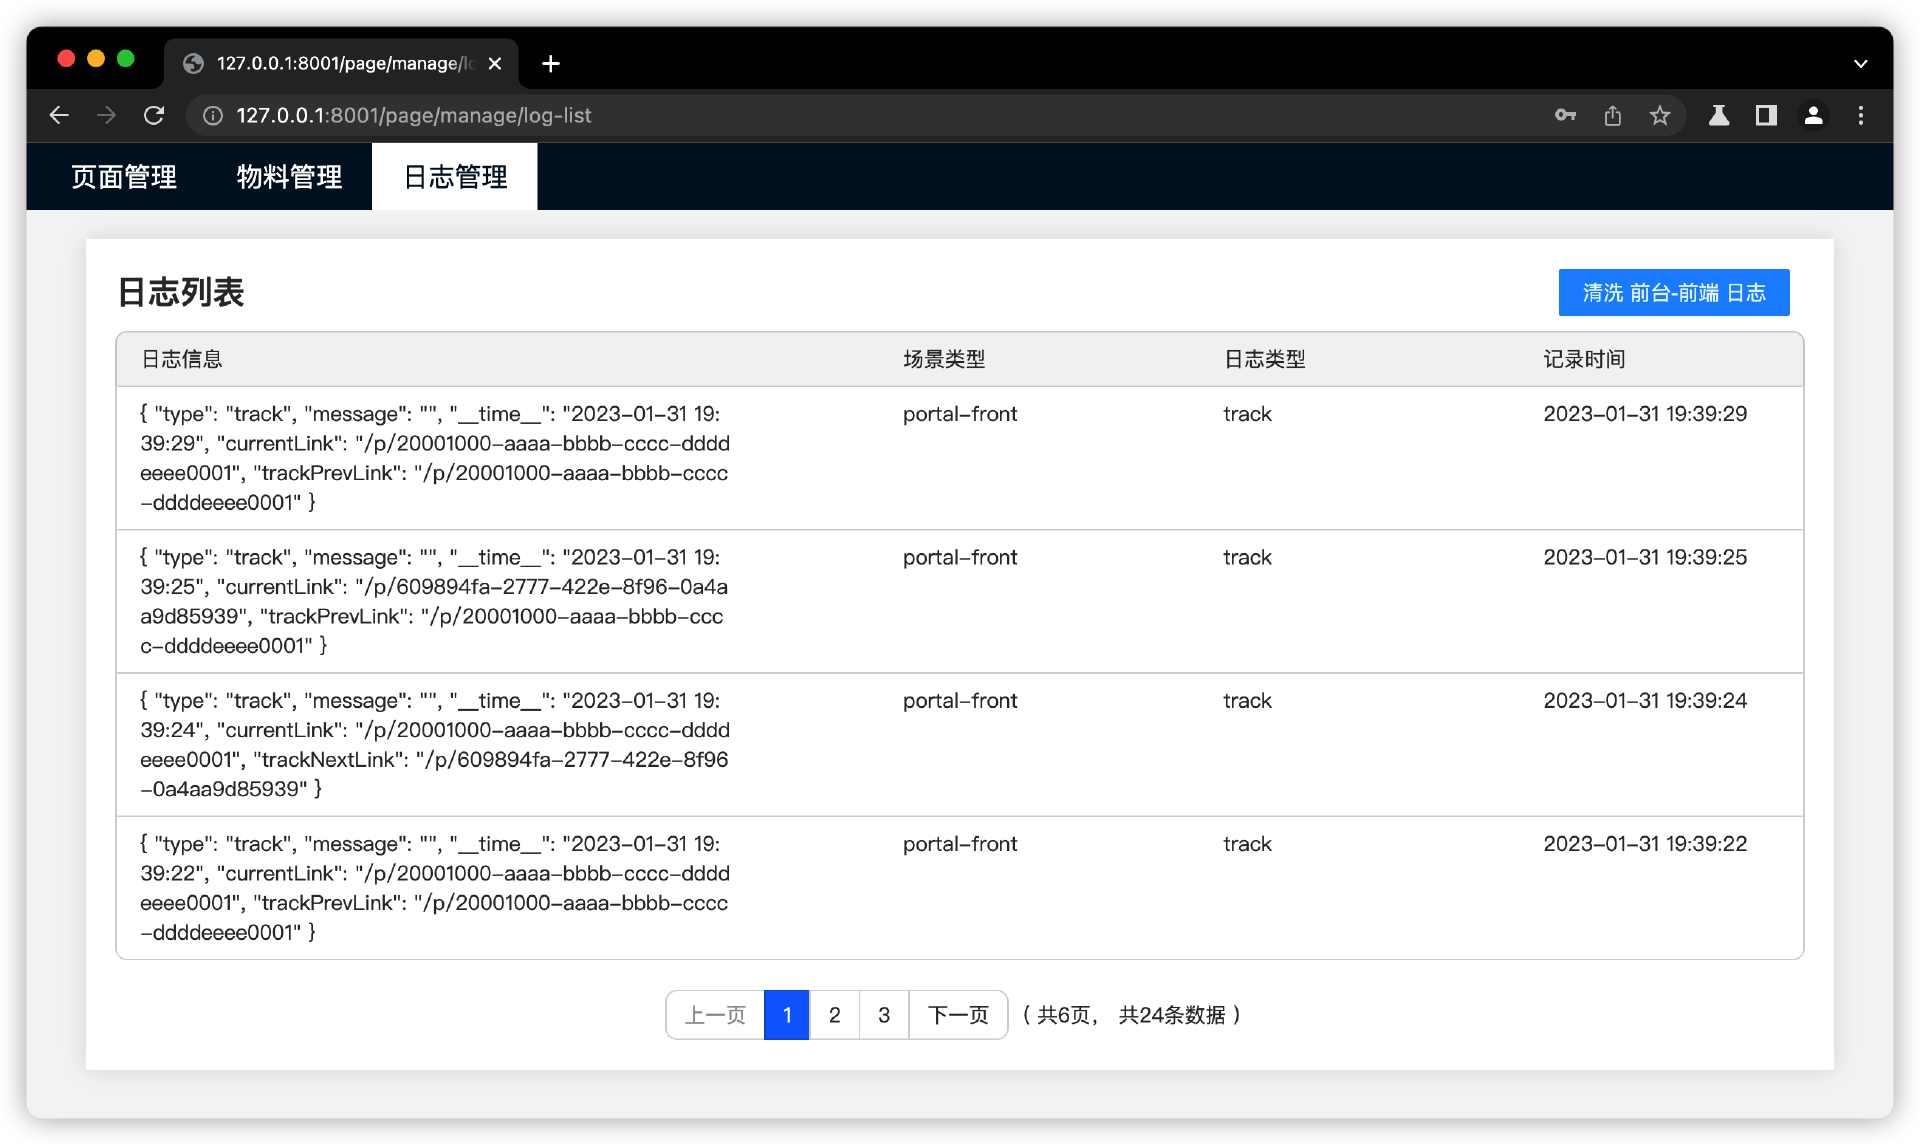Go to the next page with 下一页

click(x=958, y=1015)
